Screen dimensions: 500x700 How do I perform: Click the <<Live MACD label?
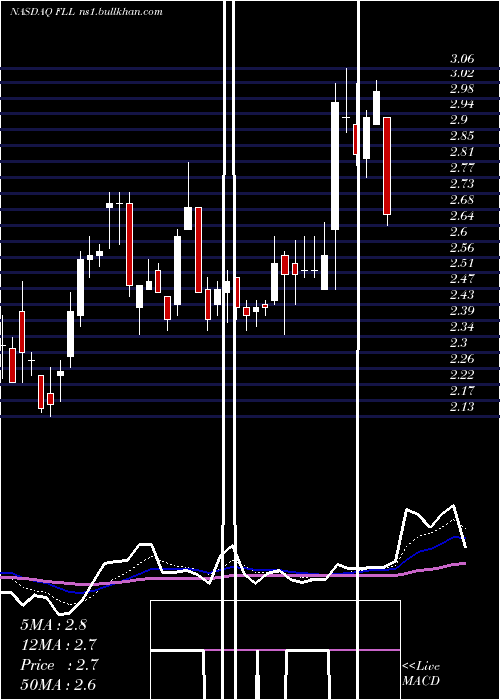(421, 673)
